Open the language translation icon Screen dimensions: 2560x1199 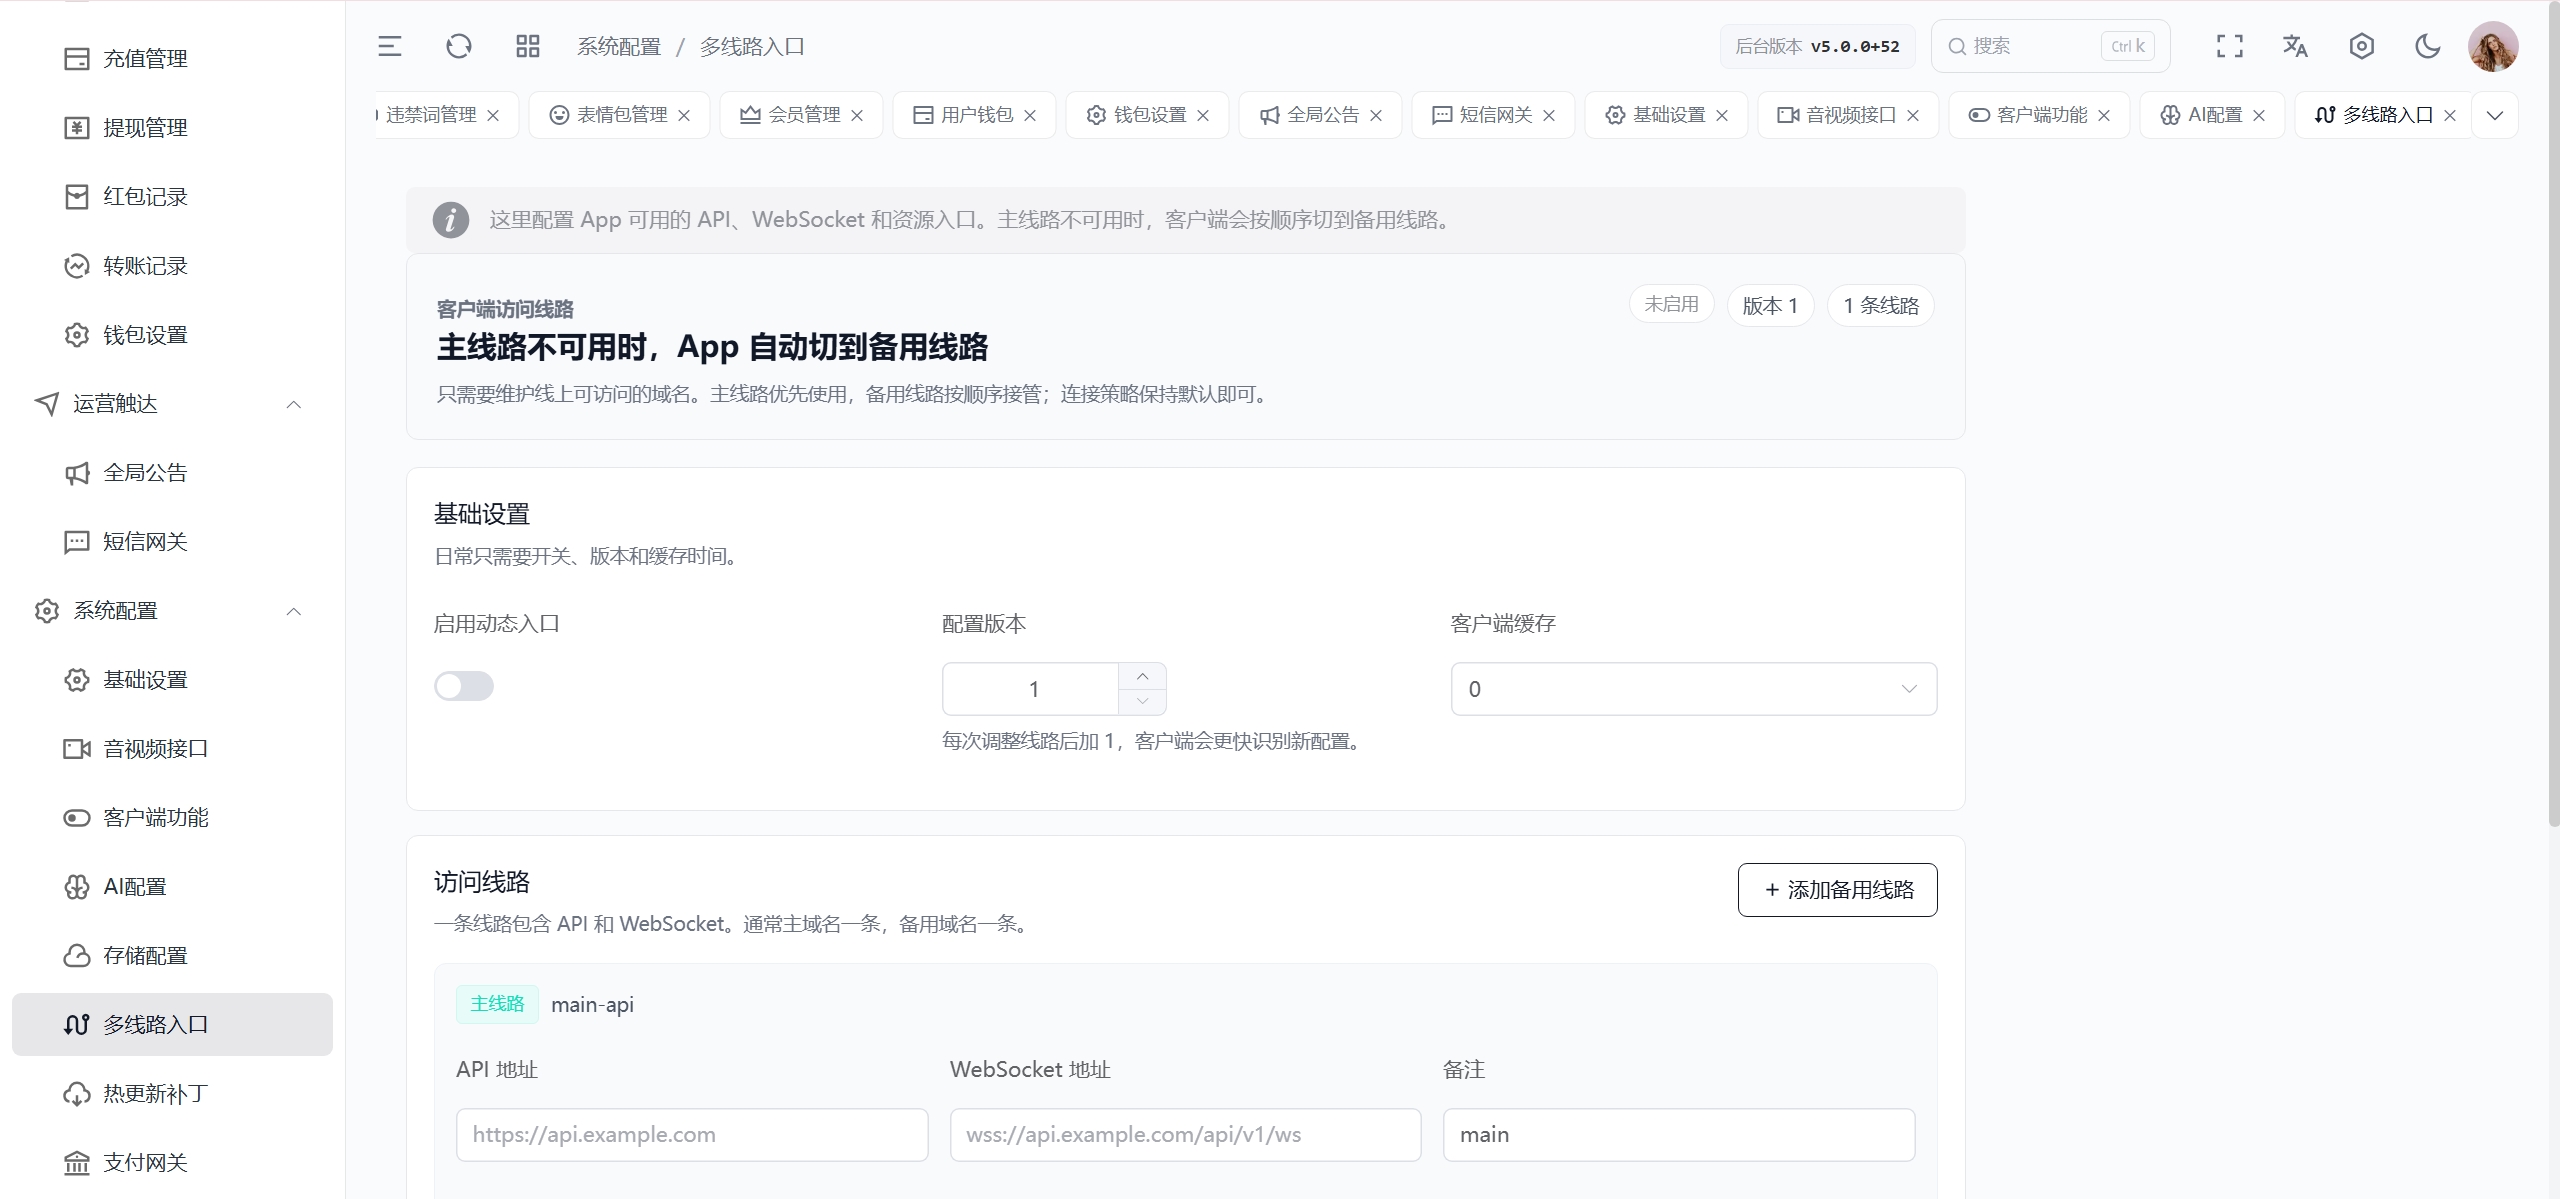(2296, 46)
